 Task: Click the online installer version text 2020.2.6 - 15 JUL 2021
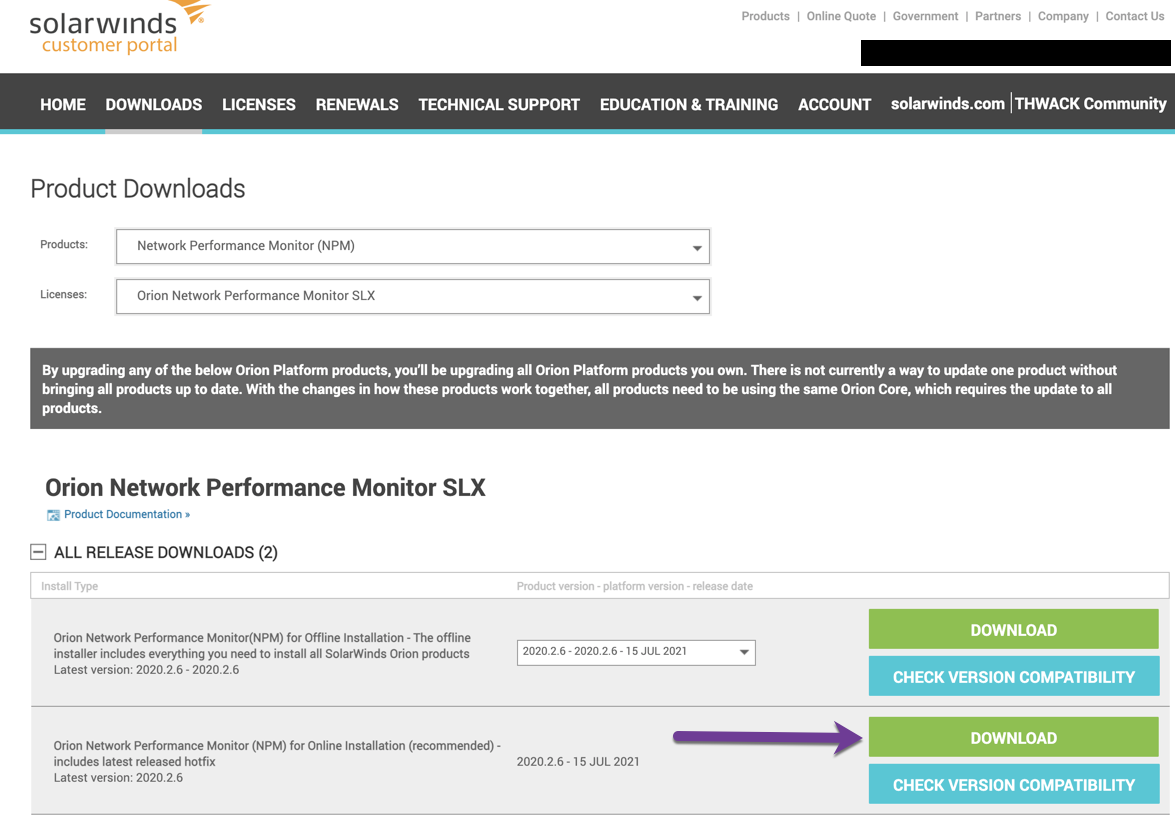pos(578,761)
